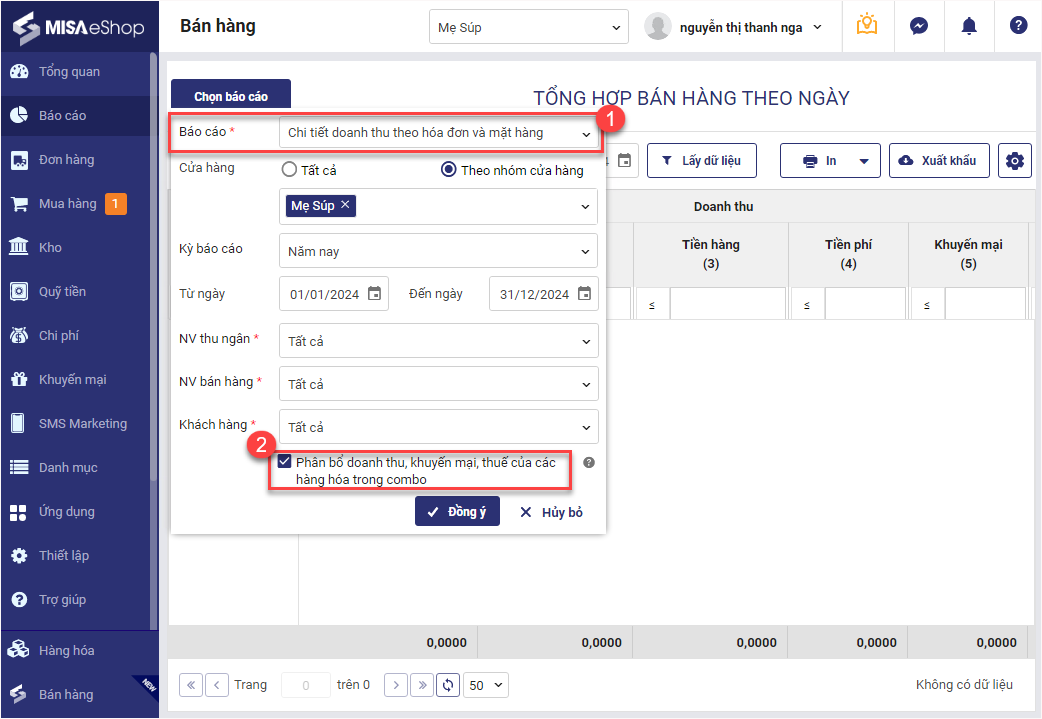Open Từ ngày calendar picker icon
Viewport: 1042px width, 719px height.
click(x=375, y=294)
